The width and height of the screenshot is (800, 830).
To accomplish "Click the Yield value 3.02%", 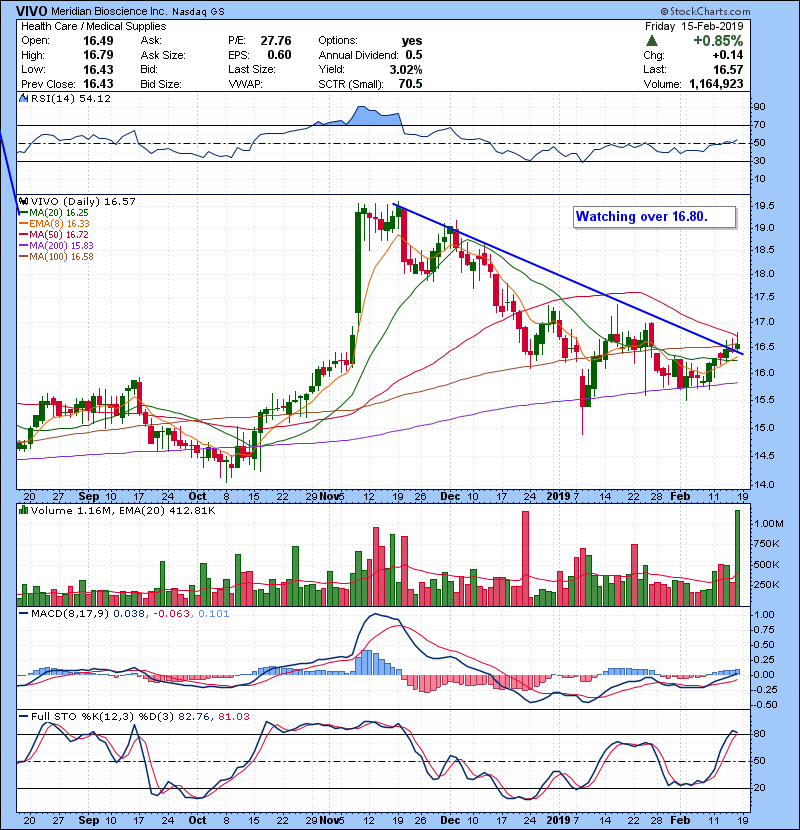I will (x=406, y=69).
